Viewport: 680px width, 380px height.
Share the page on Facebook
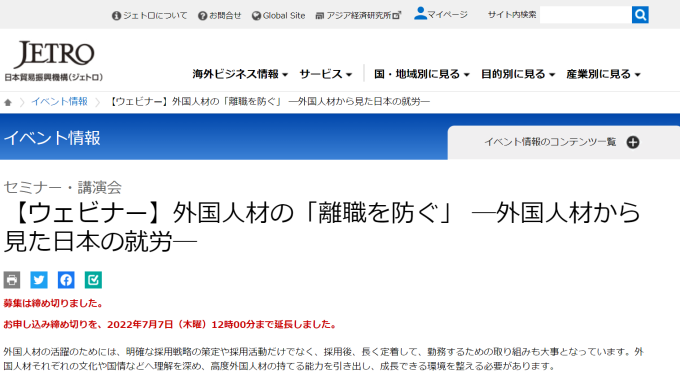point(66,280)
